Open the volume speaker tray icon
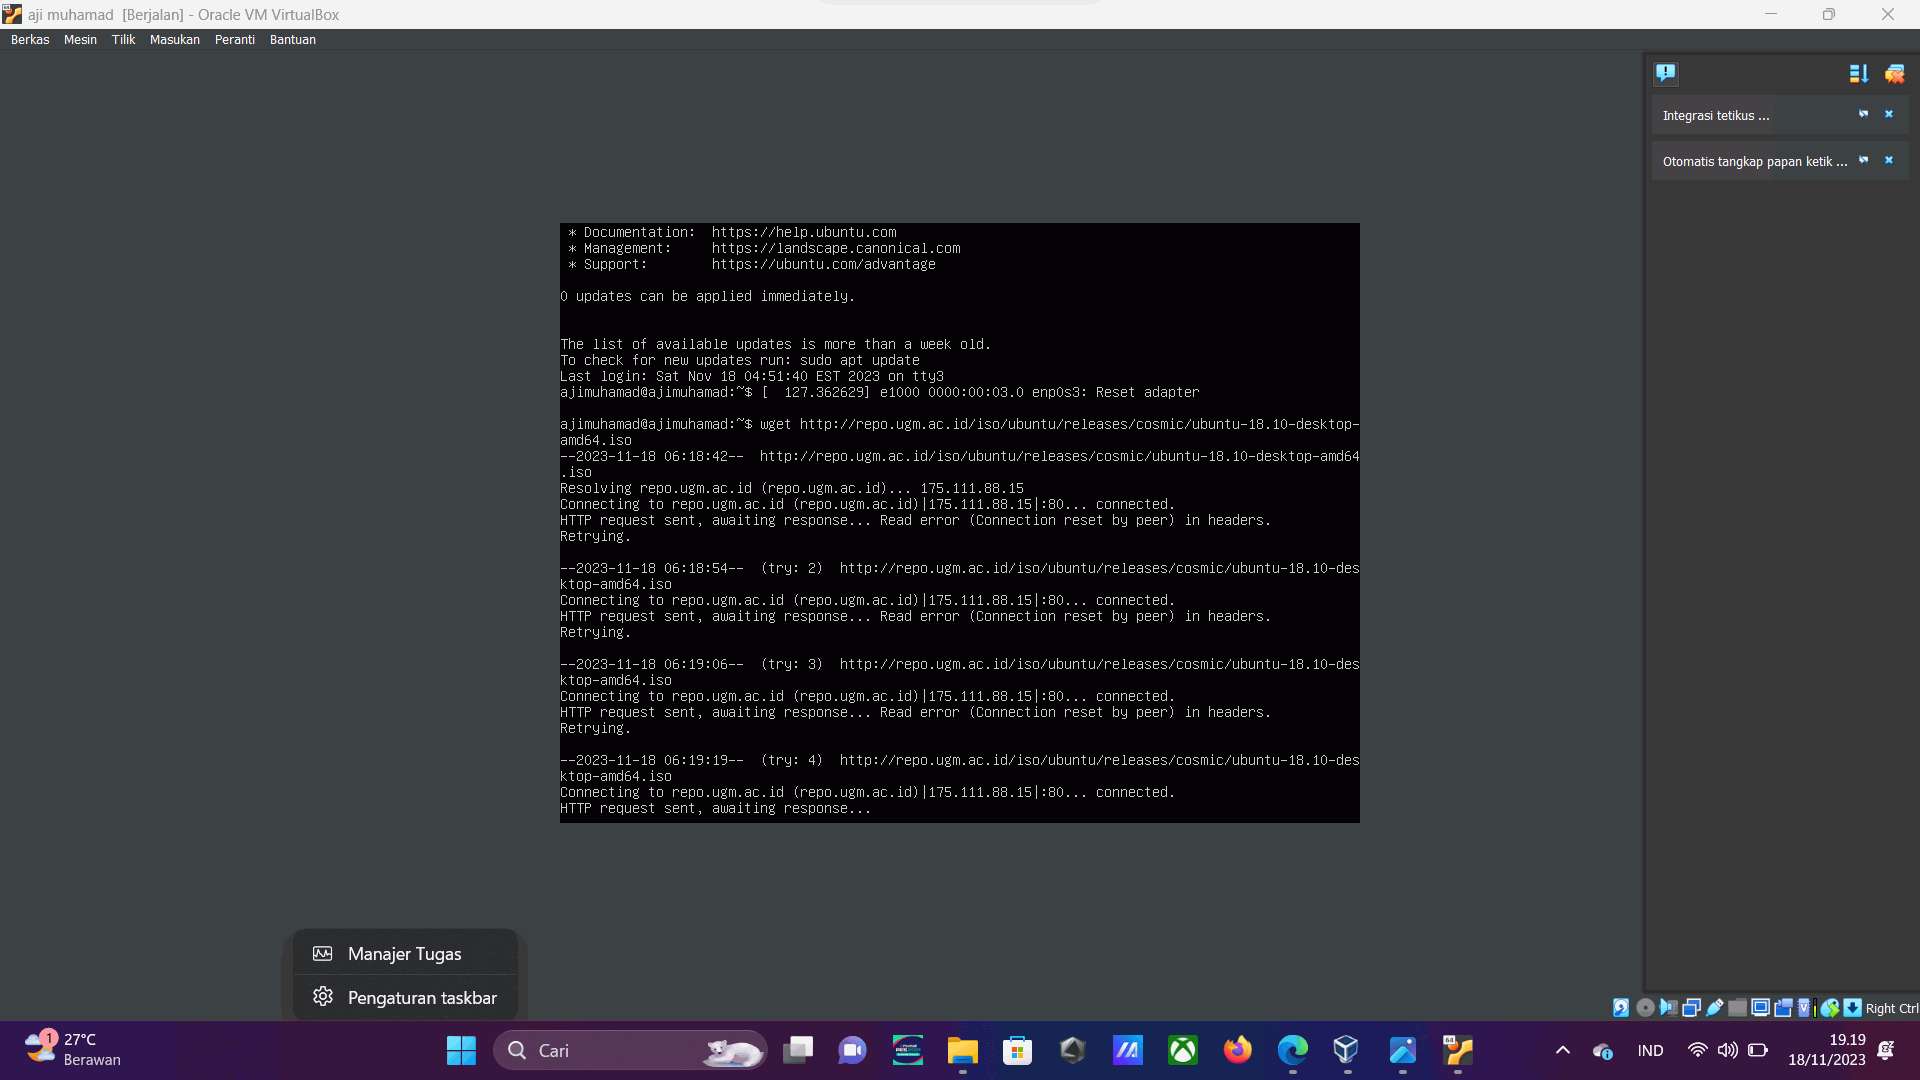The height and width of the screenshot is (1080, 1920). (1727, 1050)
